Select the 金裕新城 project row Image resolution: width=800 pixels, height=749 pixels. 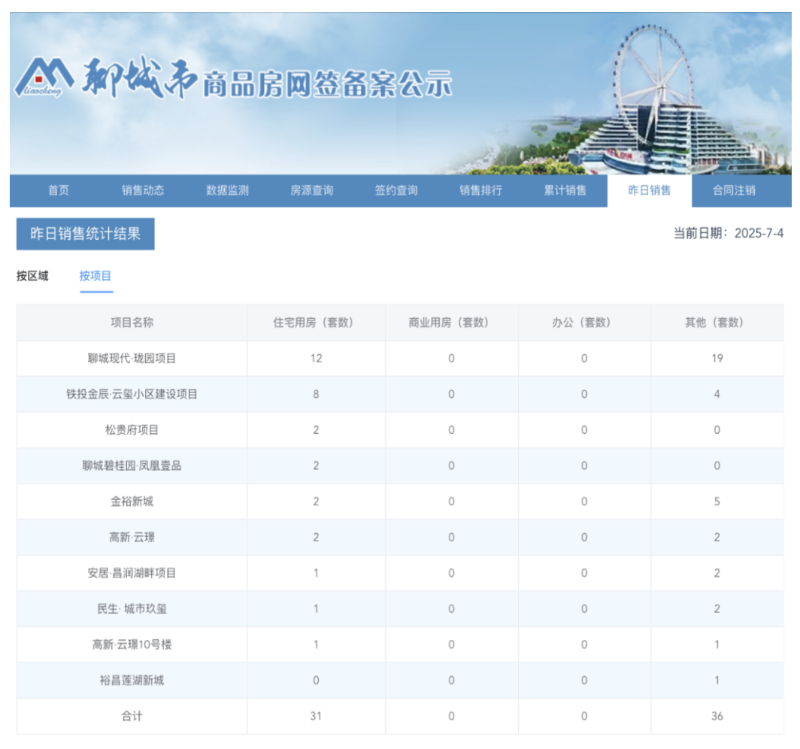(x=130, y=502)
